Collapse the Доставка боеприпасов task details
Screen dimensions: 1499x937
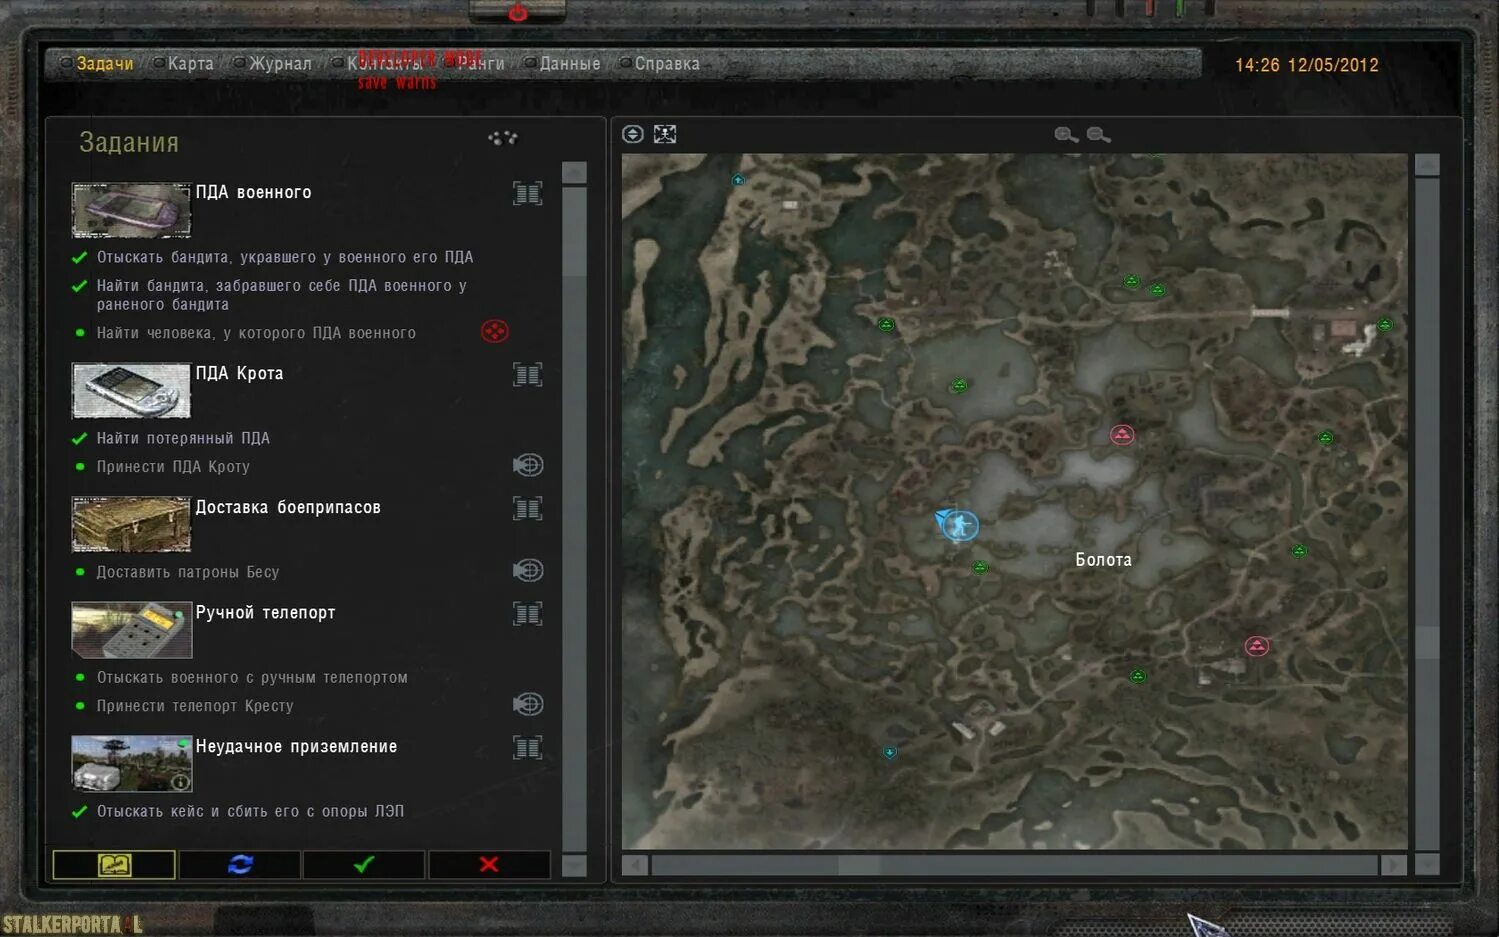528,508
